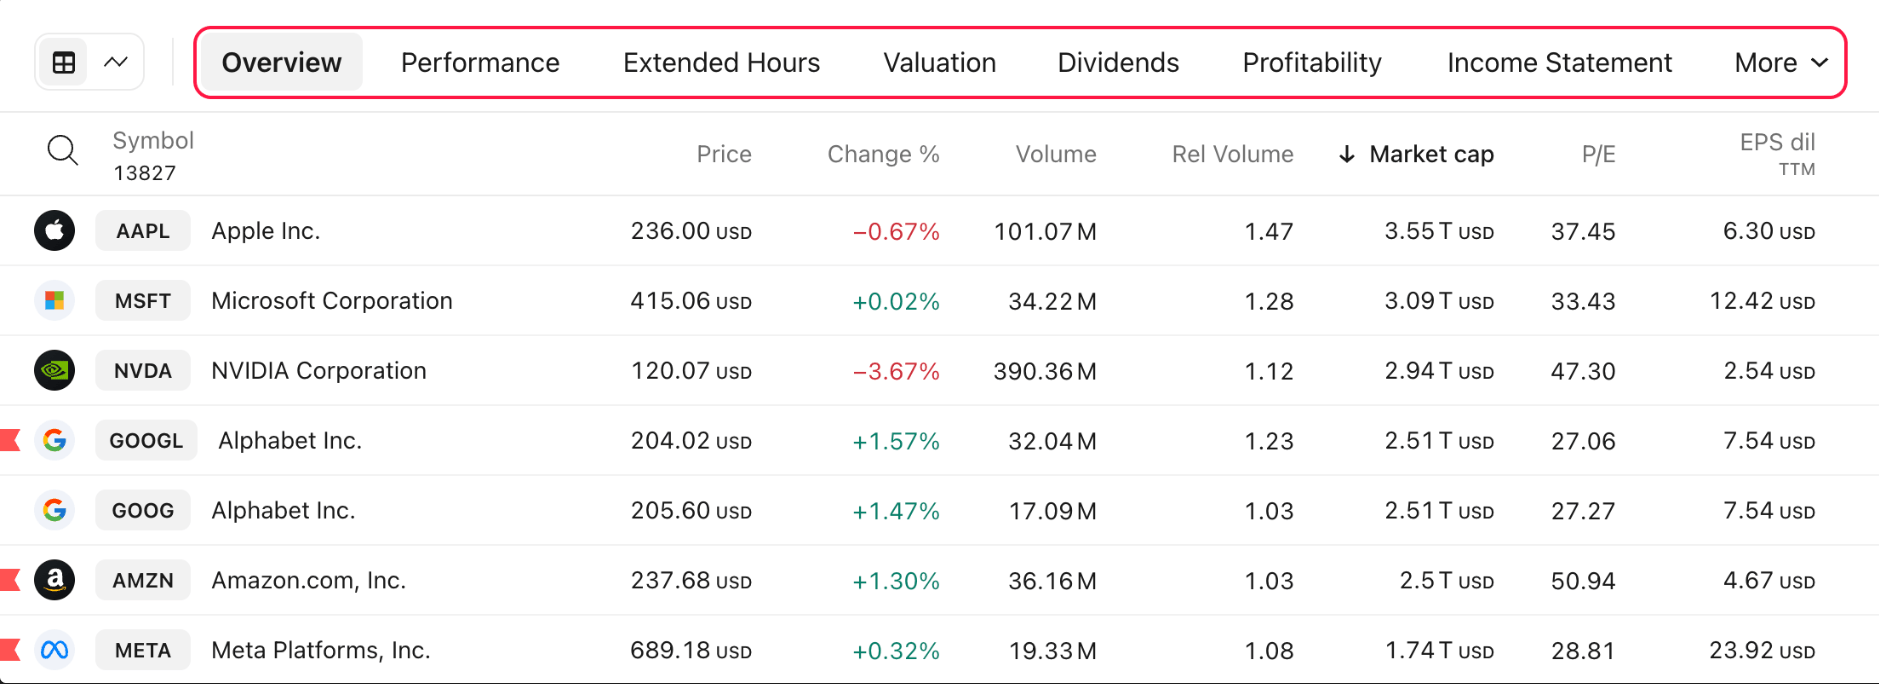Image resolution: width=1879 pixels, height=684 pixels.
Task: Click the Apple Inc. company name
Action: click(266, 231)
